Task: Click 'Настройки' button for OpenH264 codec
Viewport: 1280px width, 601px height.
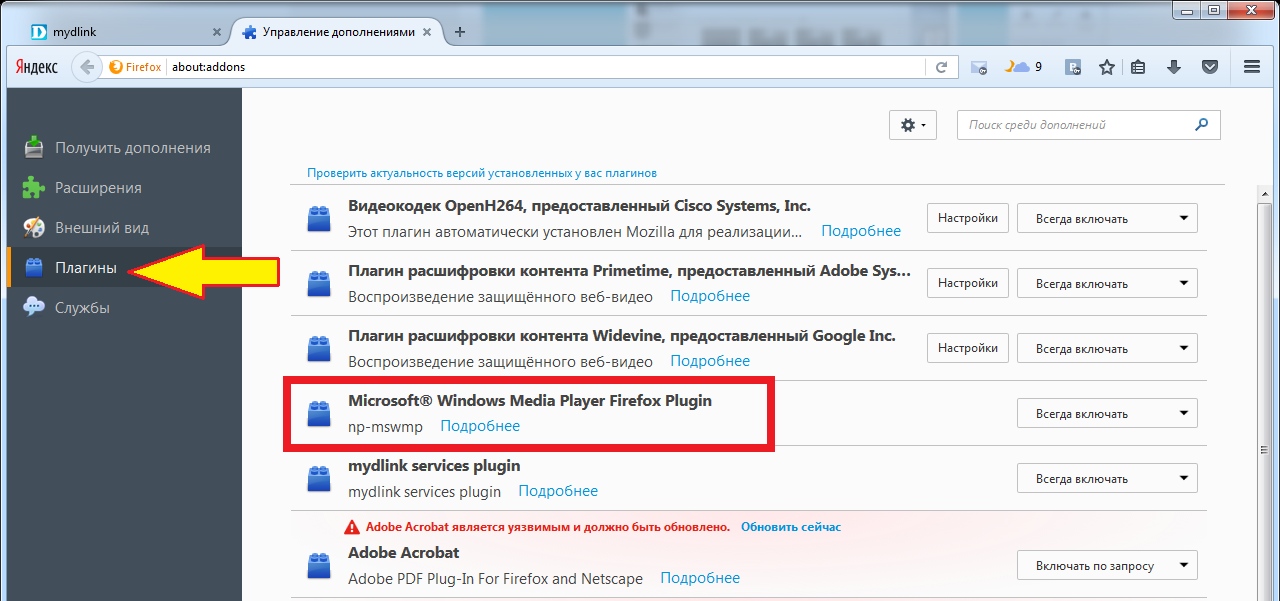Action: 967,218
